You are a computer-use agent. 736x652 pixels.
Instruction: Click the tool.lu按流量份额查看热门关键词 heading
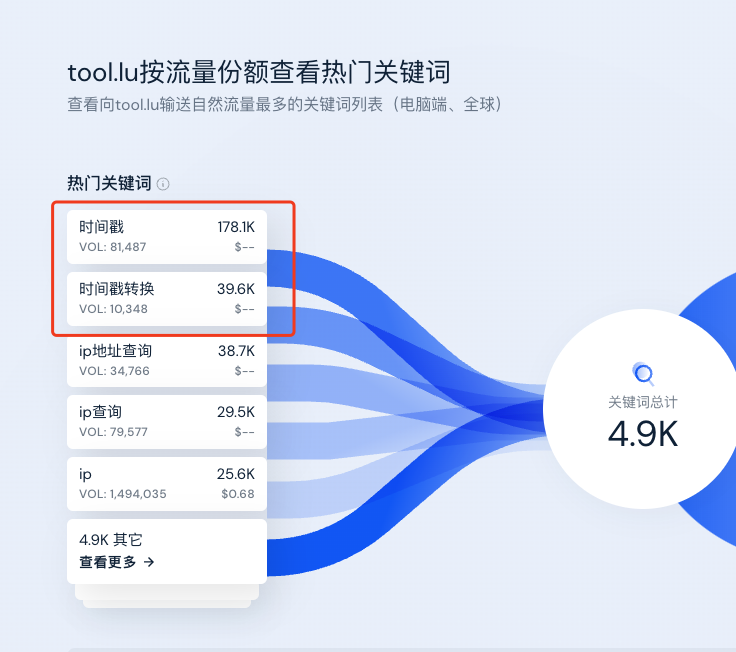point(258,72)
